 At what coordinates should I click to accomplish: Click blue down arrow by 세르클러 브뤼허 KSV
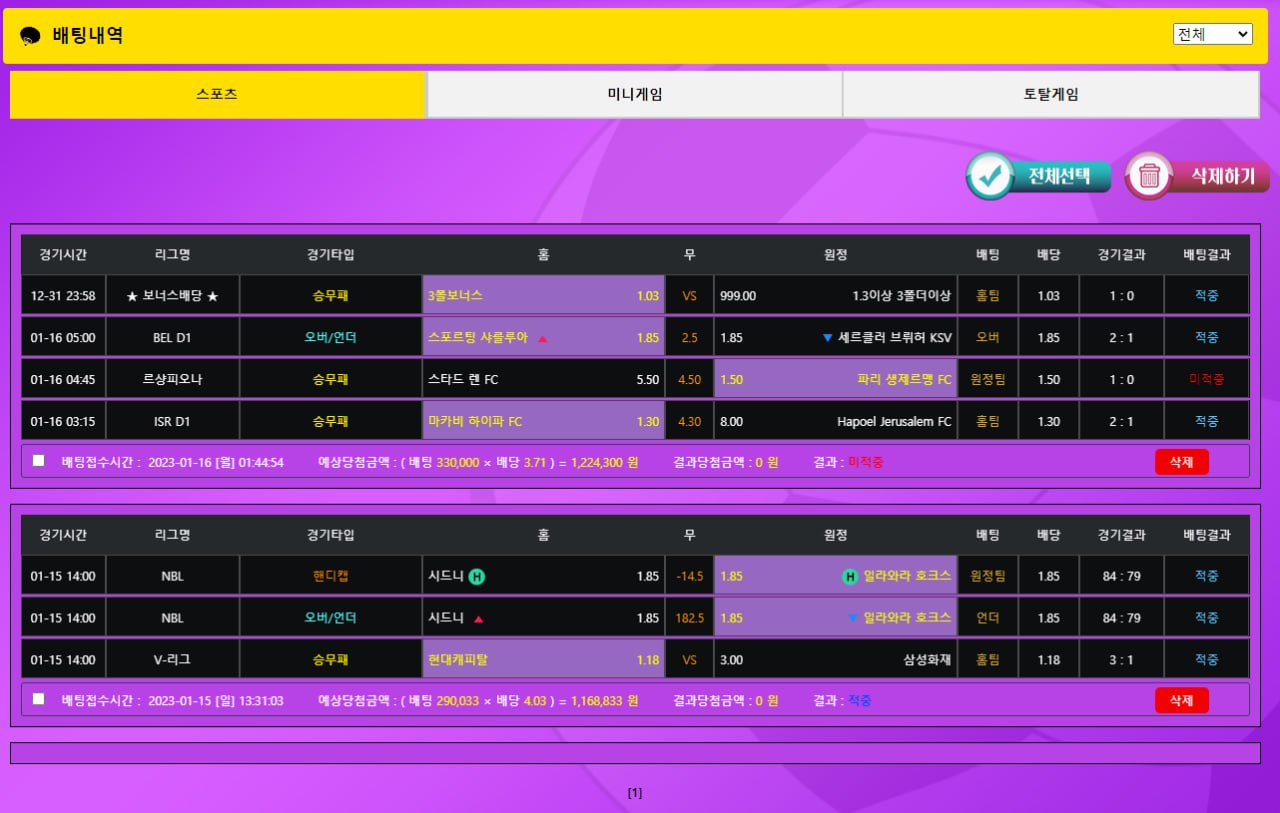(827, 338)
